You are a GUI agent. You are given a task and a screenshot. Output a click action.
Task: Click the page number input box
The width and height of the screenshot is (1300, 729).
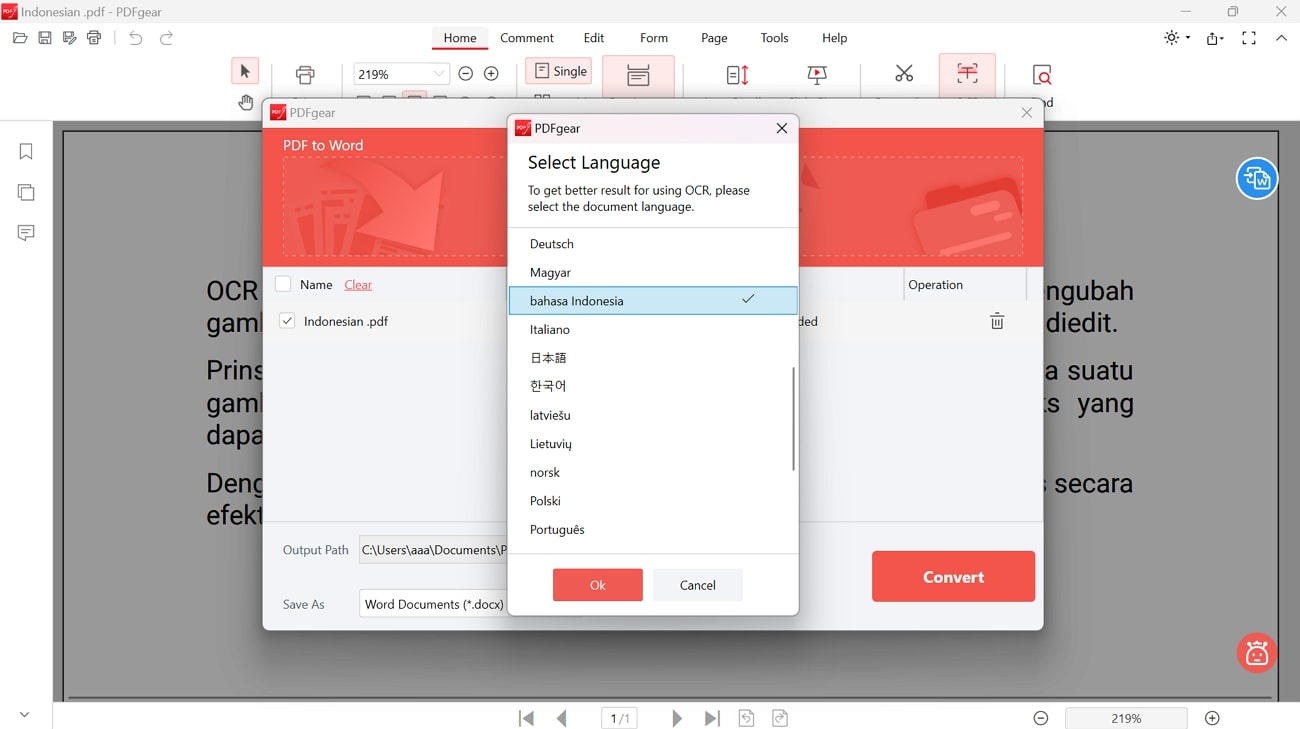click(620, 718)
